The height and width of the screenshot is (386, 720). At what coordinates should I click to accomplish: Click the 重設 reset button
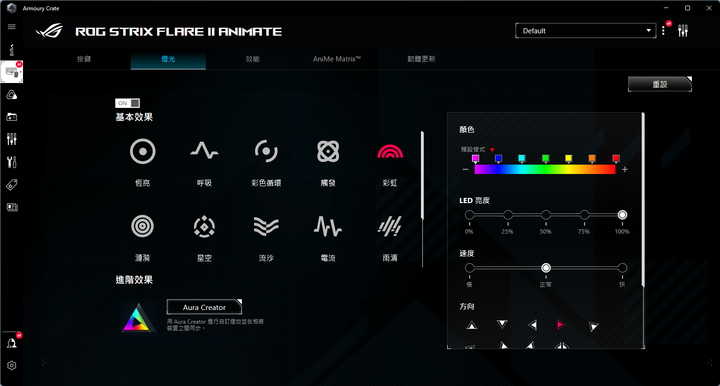coord(660,84)
